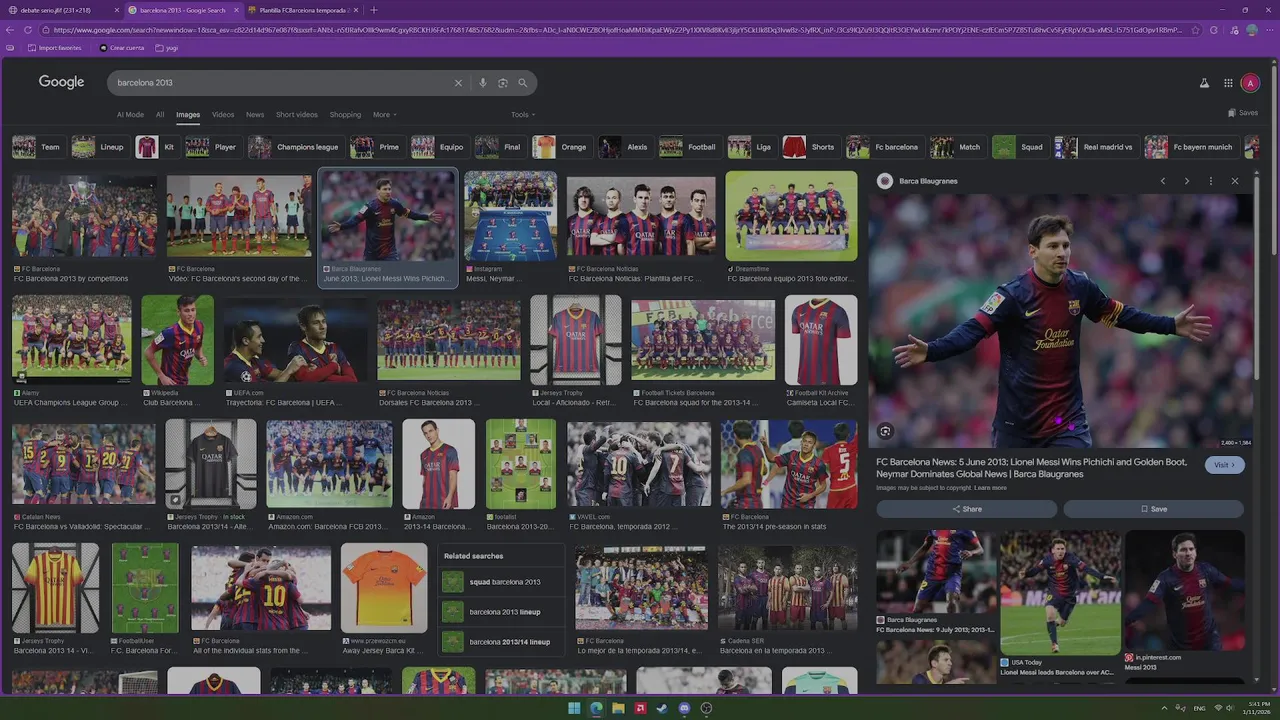Switch to the All results tab
The width and height of the screenshot is (1280, 720).
pyautogui.click(x=160, y=115)
